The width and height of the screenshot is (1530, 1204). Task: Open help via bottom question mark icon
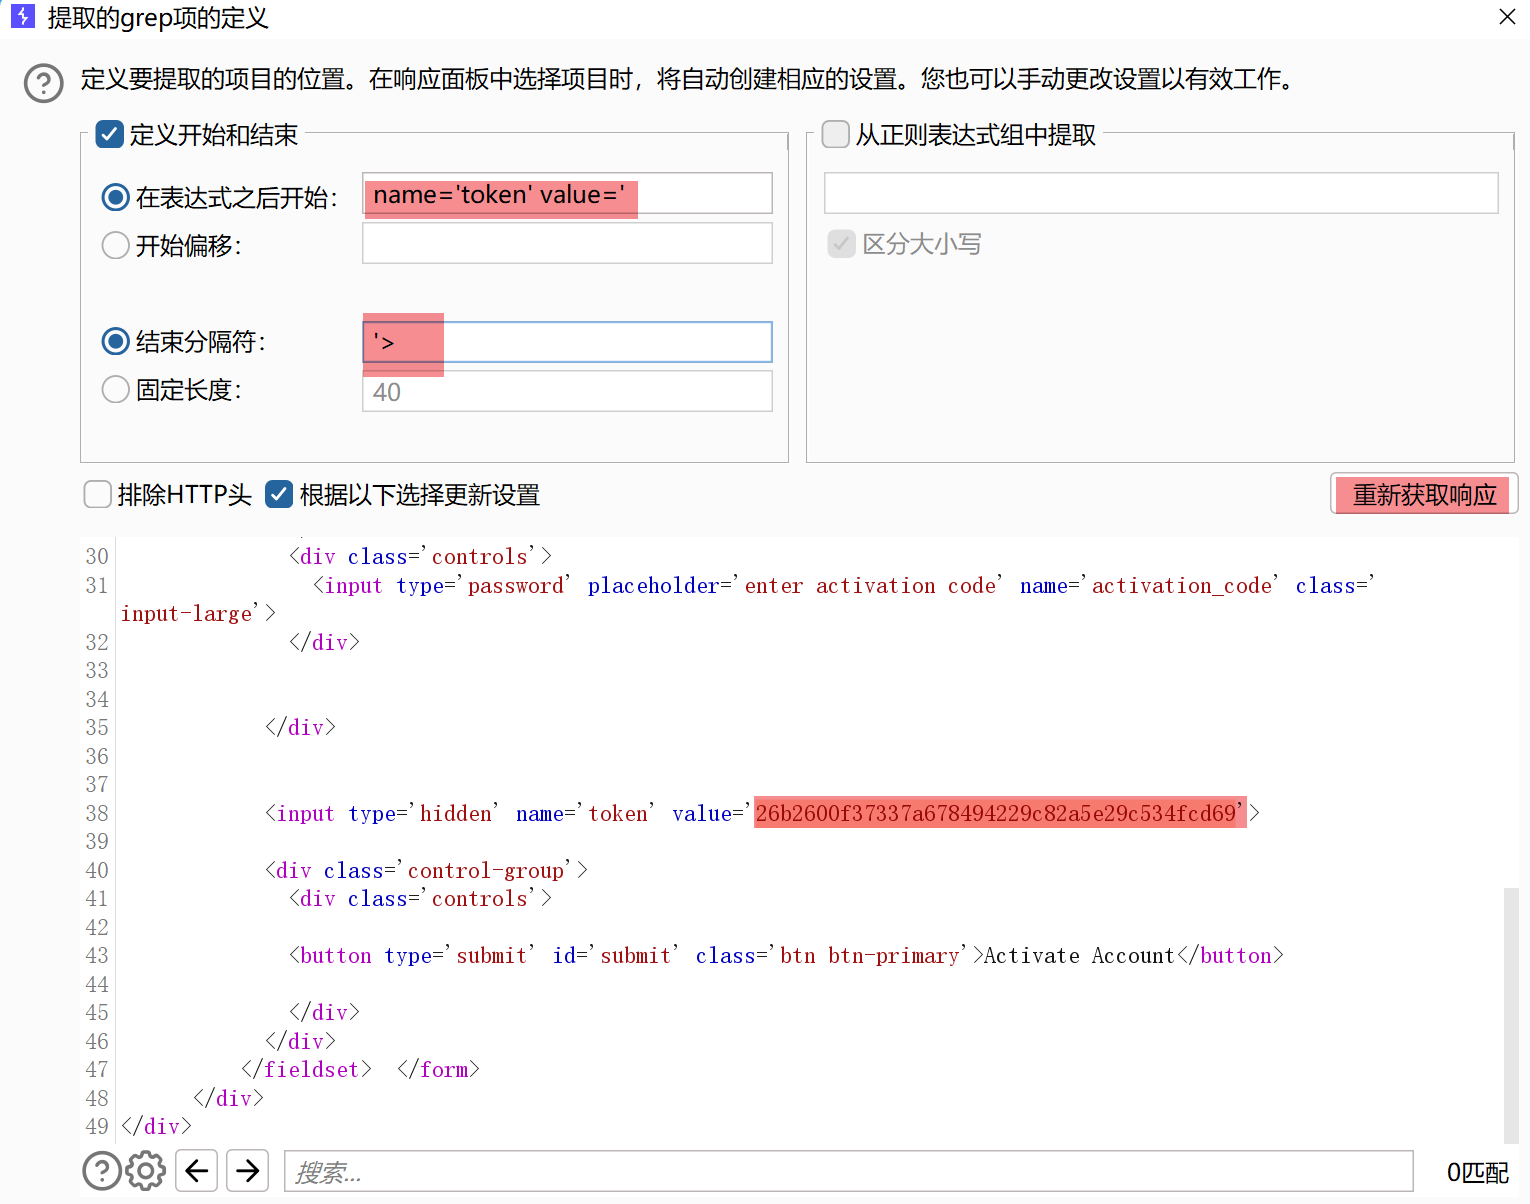coord(102,1170)
